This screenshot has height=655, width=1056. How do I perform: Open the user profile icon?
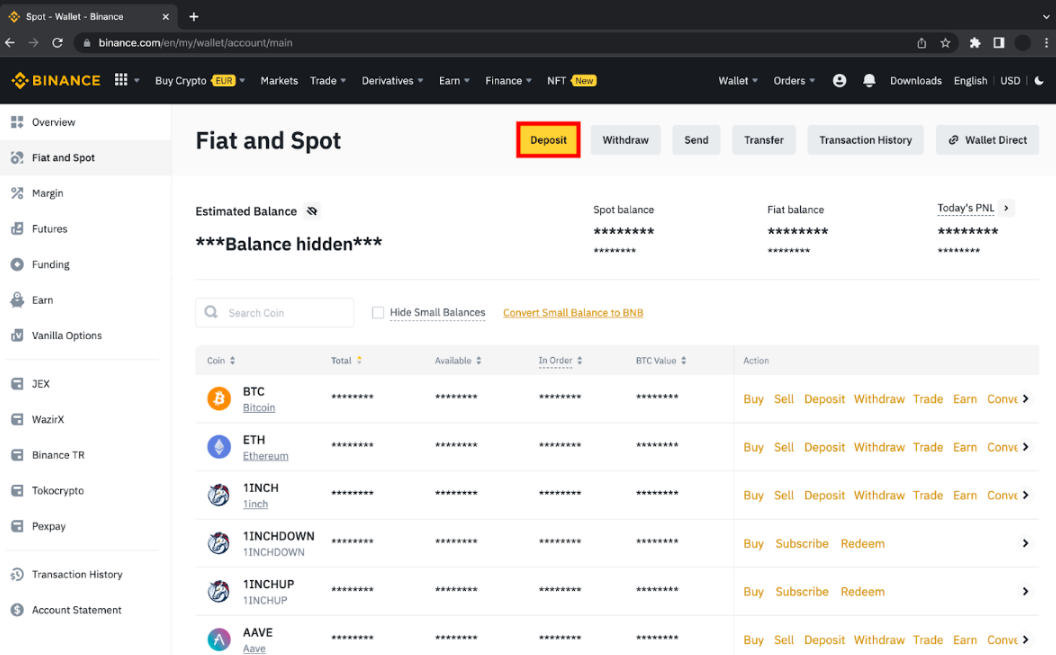839,81
